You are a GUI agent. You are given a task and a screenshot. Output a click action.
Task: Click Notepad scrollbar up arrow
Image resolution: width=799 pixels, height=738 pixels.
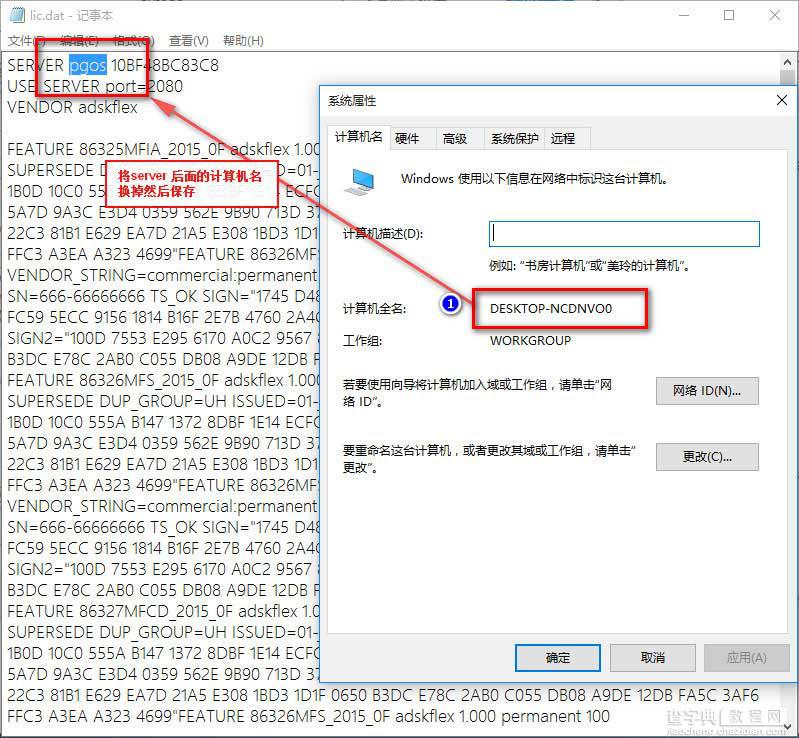[787, 62]
